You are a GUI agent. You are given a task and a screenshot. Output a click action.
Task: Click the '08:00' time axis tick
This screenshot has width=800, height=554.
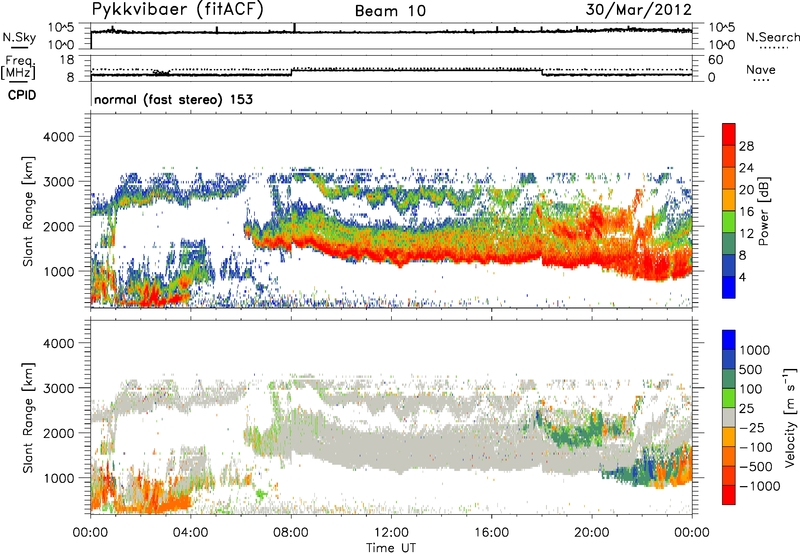click(x=291, y=533)
